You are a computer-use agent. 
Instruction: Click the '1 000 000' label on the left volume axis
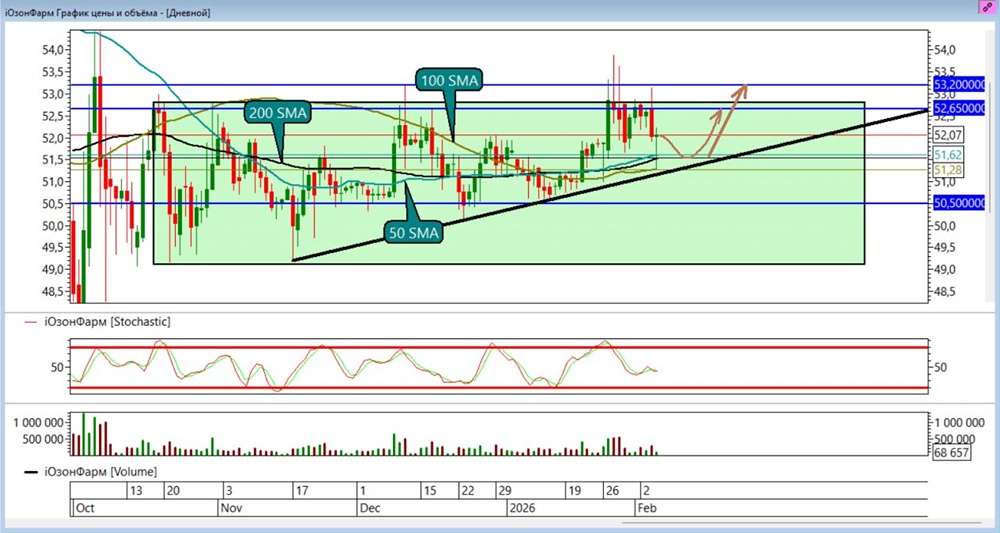39,422
